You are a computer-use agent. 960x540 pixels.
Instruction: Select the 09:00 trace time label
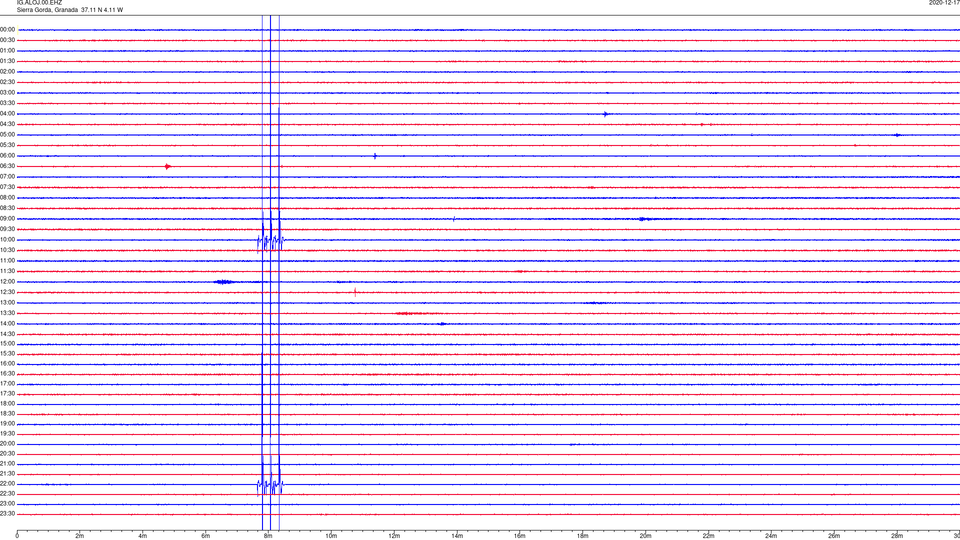coord(7,219)
